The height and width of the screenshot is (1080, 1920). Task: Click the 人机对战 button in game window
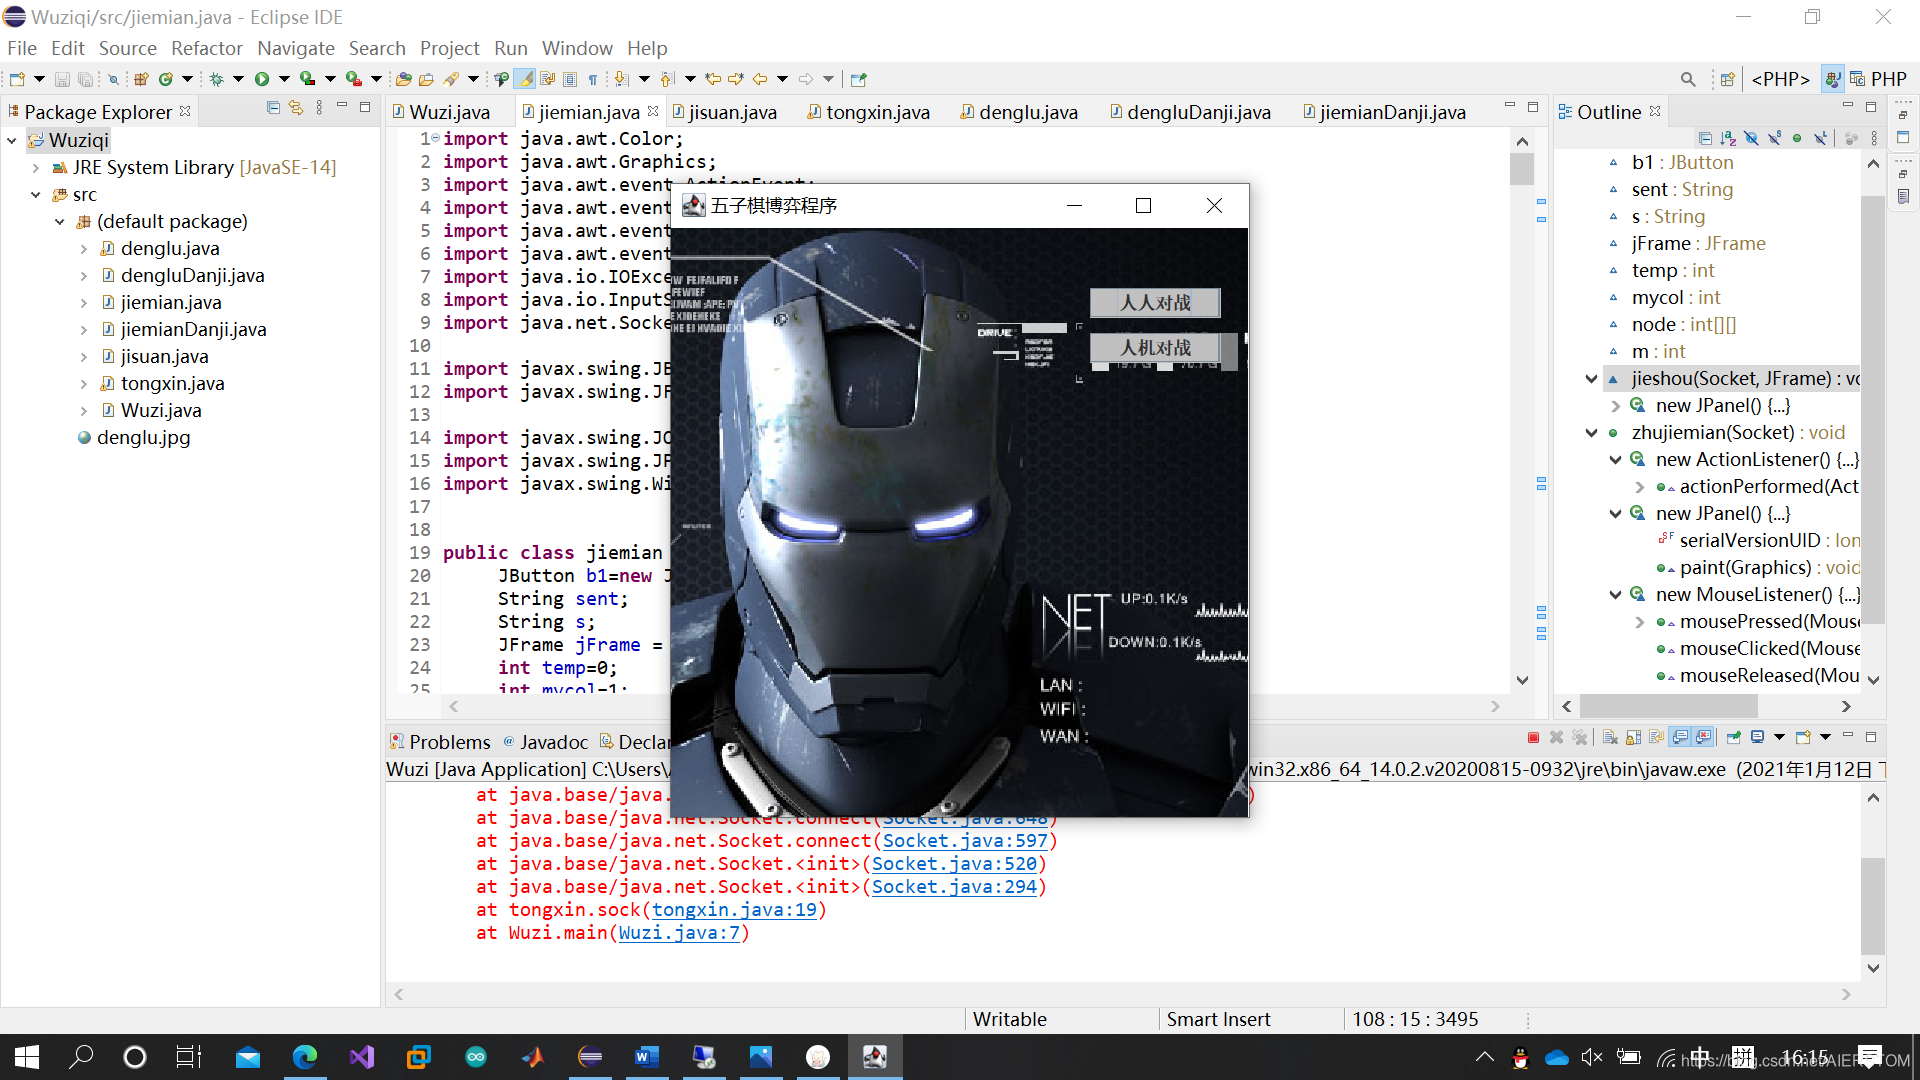pos(1155,348)
